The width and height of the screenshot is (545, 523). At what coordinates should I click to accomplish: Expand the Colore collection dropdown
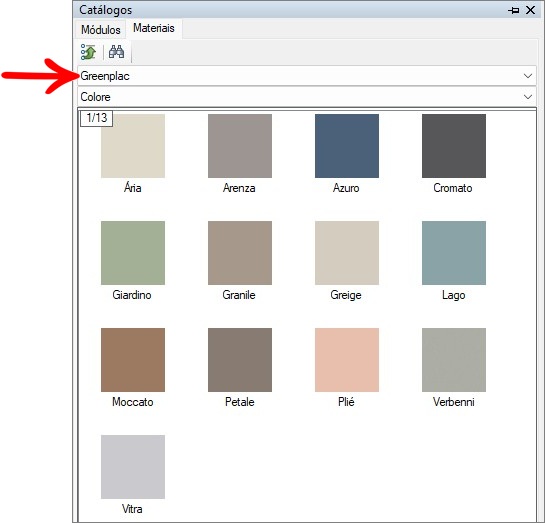coord(307,97)
